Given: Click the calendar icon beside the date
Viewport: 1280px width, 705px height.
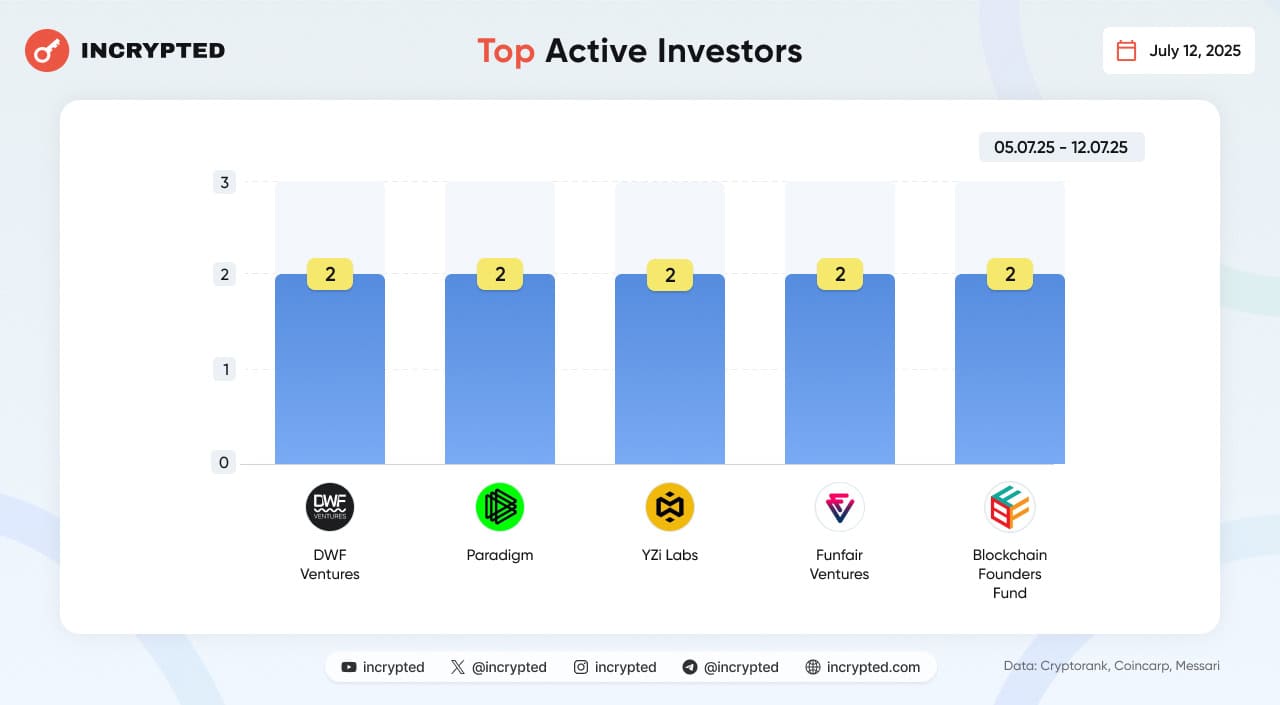Looking at the screenshot, I should [1126, 51].
